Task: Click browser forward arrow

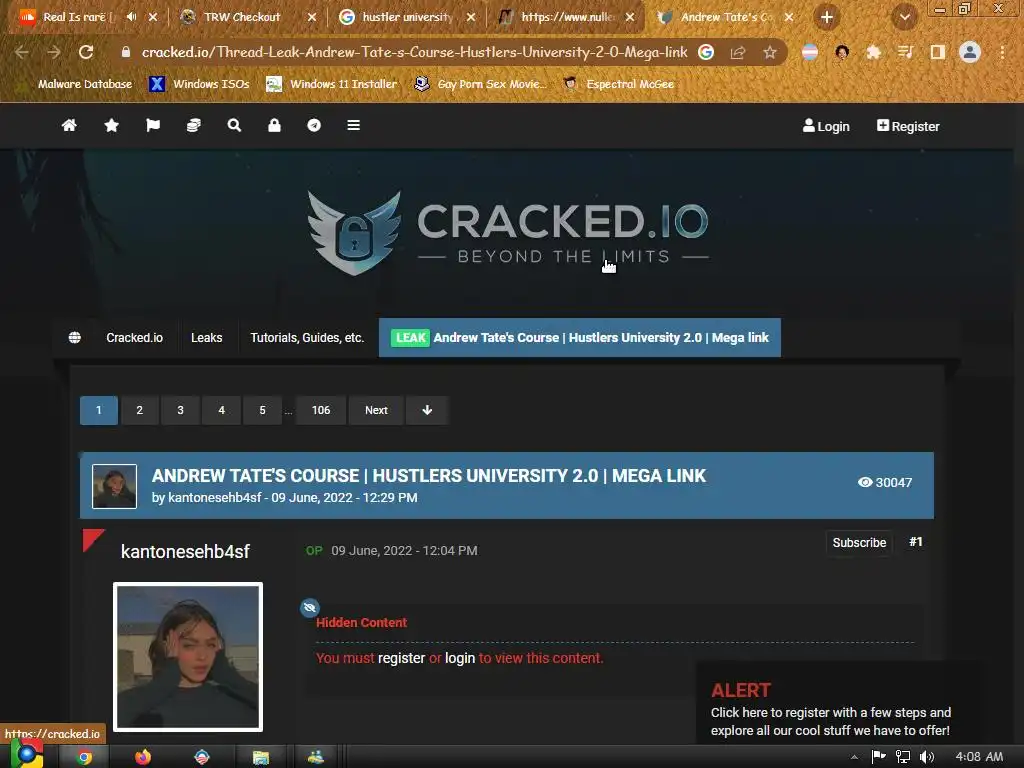Action: point(54,52)
